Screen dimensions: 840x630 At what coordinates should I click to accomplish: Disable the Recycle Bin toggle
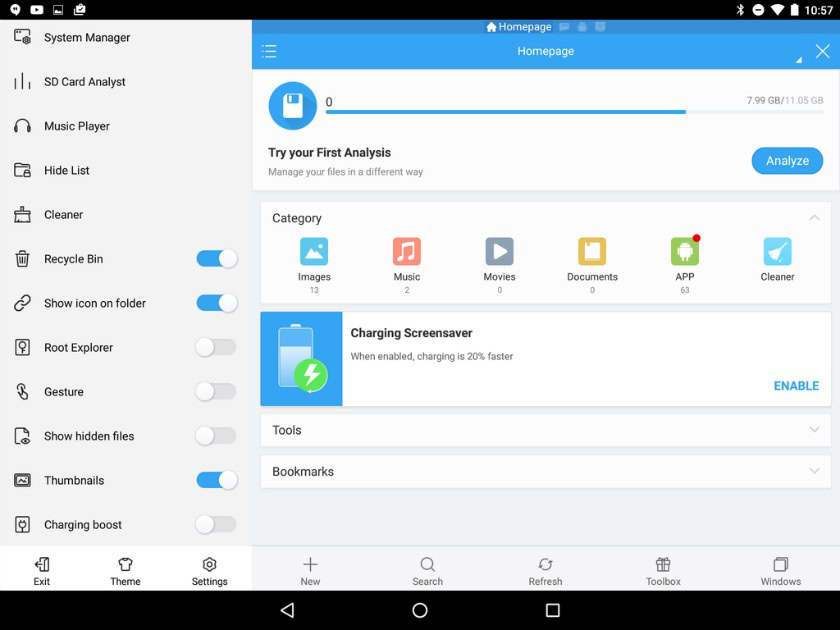216,259
